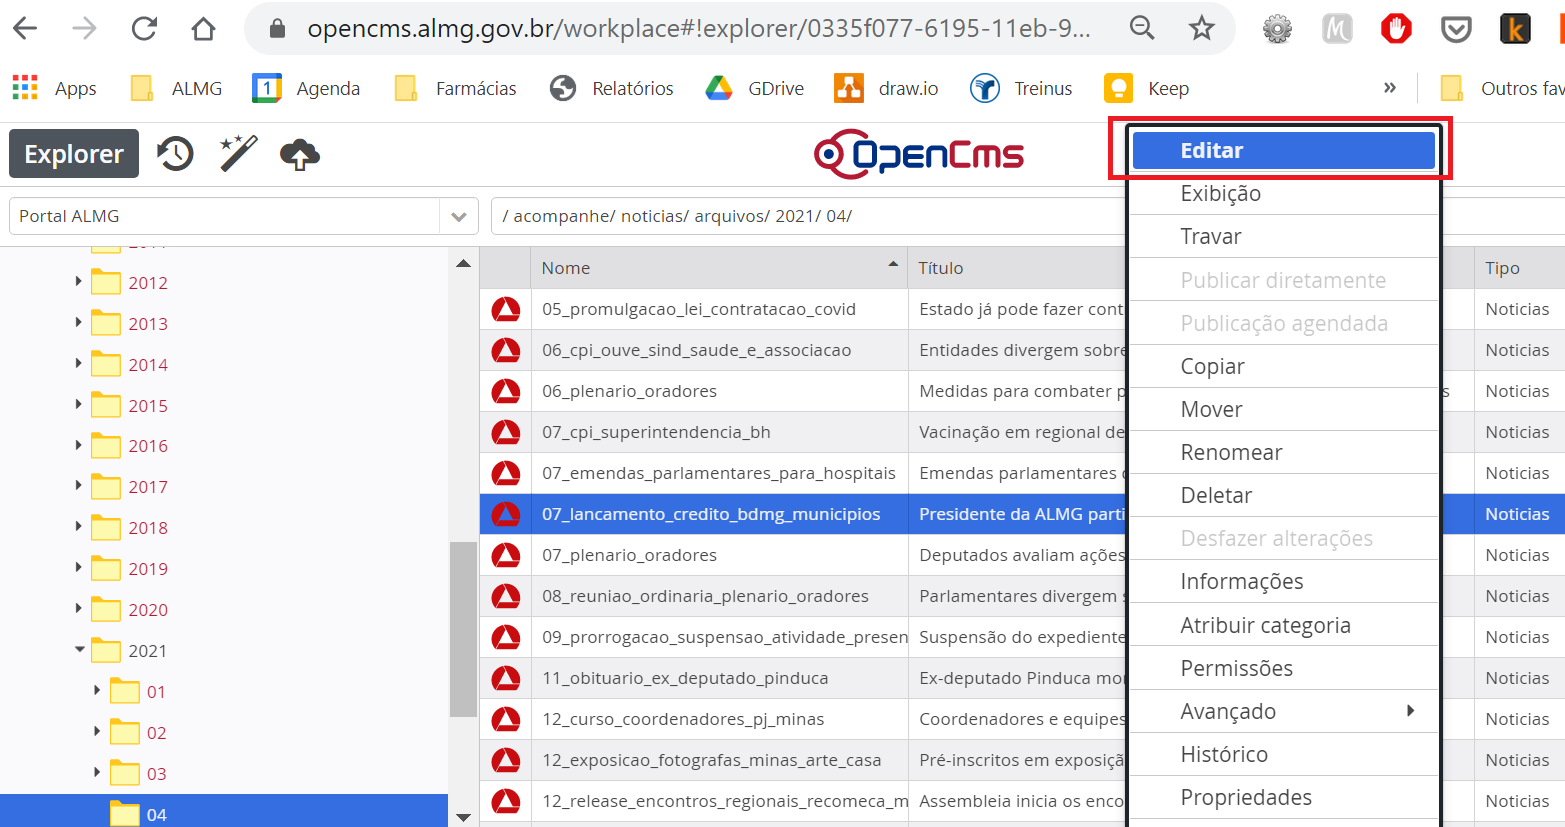Screen dimensions: 1565x827
Task: Collapse the 2021 folder
Action: [x=79, y=650]
